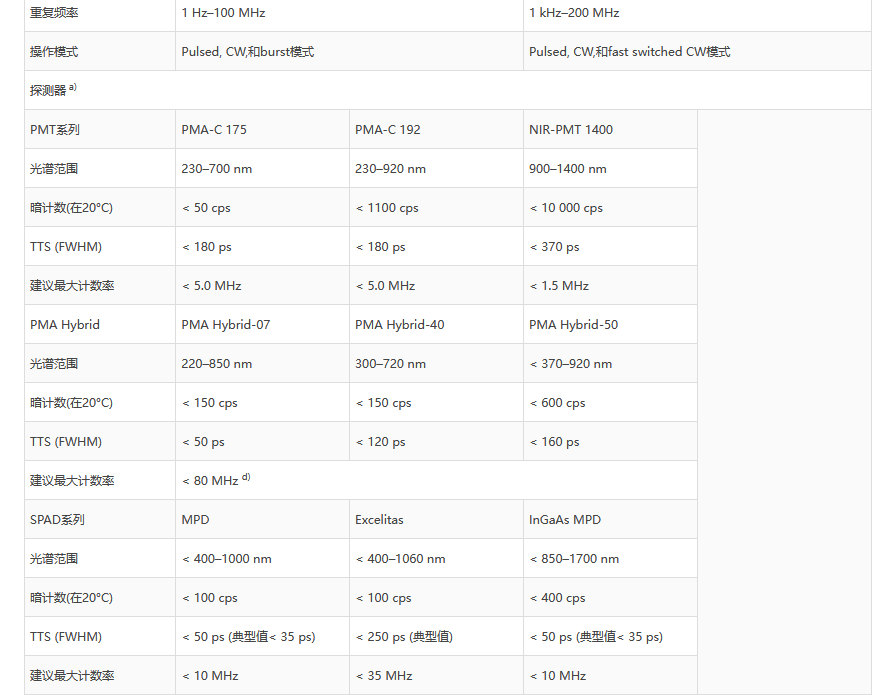The width and height of the screenshot is (886, 695).
Task: Select the < 370 ps TTS value
Action: (554, 247)
